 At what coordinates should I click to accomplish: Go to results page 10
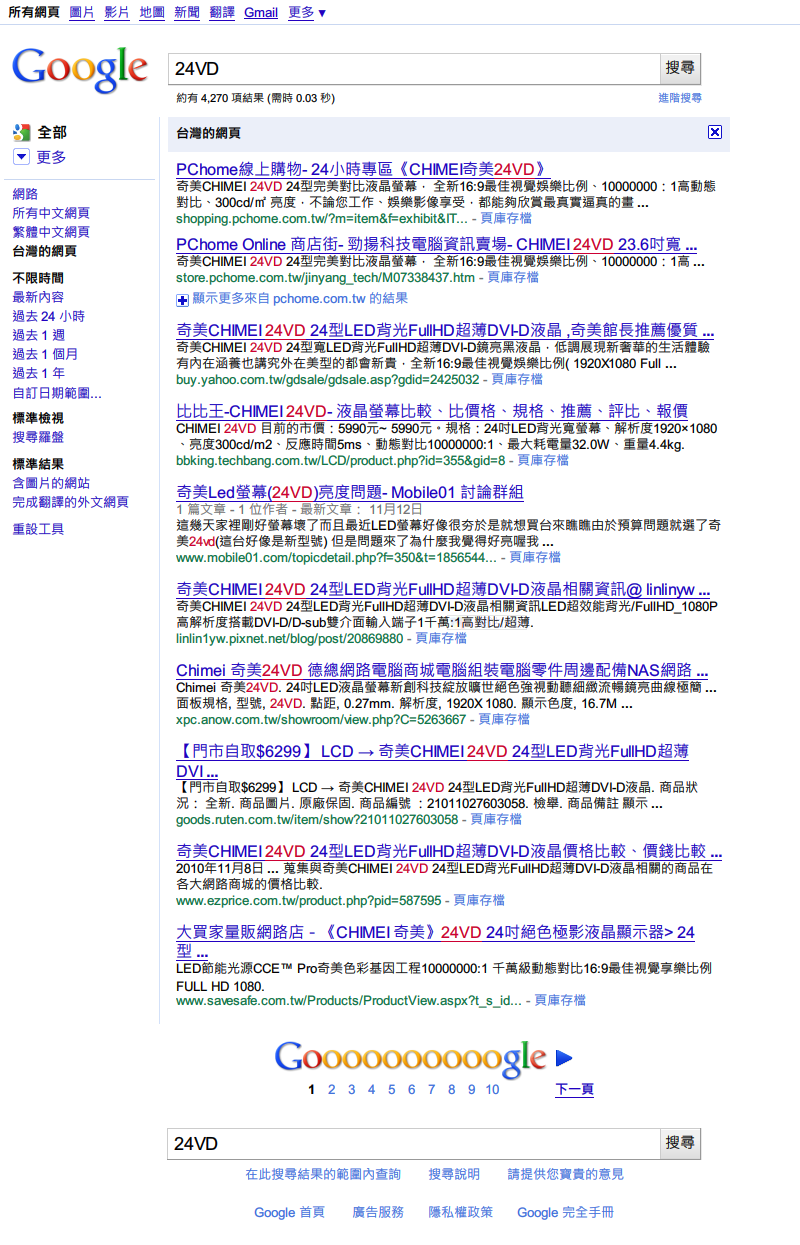pyautogui.click(x=493, y=1090)
